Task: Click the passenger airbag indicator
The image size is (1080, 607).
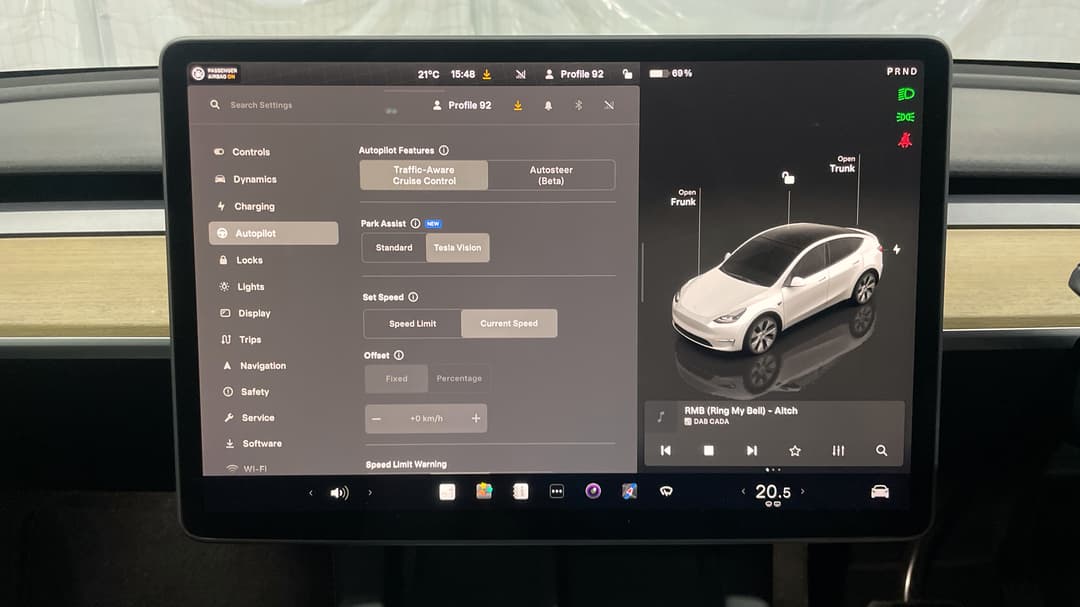Action: [215, 73]
